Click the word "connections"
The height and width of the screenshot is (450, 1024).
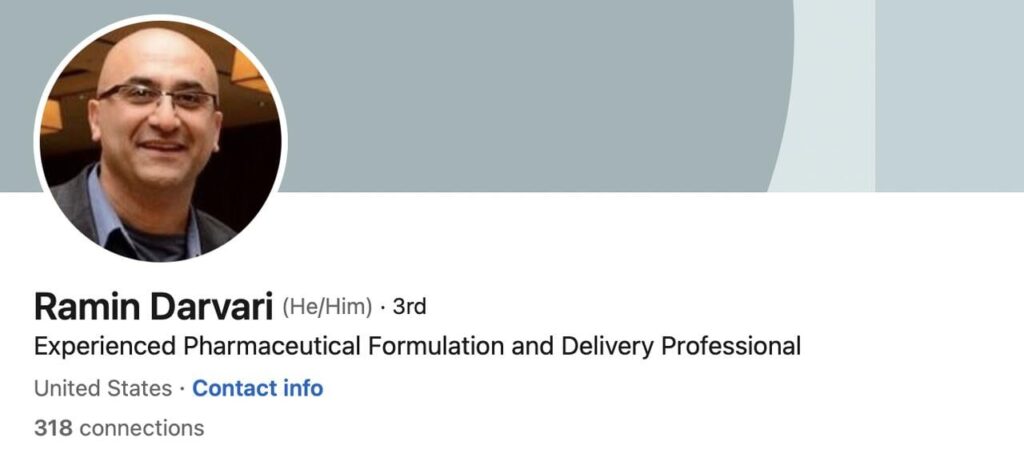pyautogui.click(x=141, y=428)
